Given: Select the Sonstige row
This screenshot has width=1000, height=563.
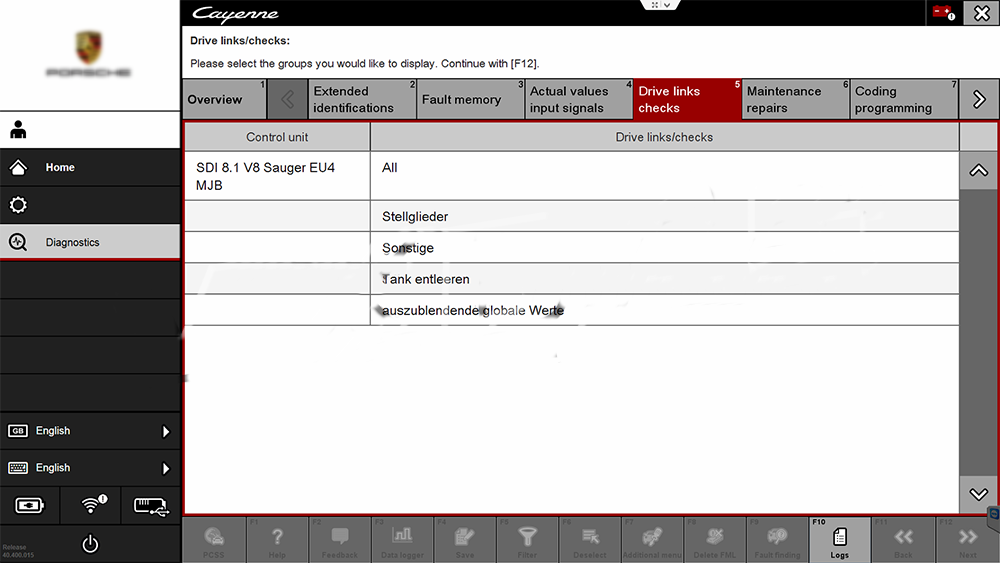Looking at the screenshot, I should pyautogui.click(x=664, y=247).
